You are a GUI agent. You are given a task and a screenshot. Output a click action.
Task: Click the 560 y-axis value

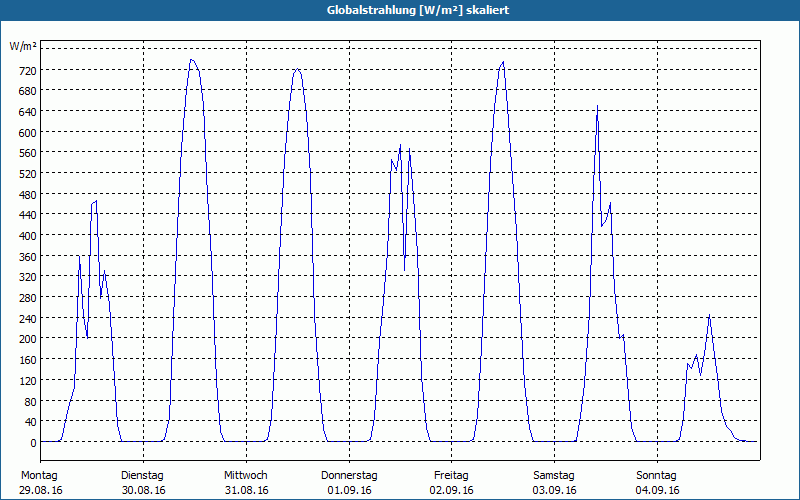coord(28,154)
